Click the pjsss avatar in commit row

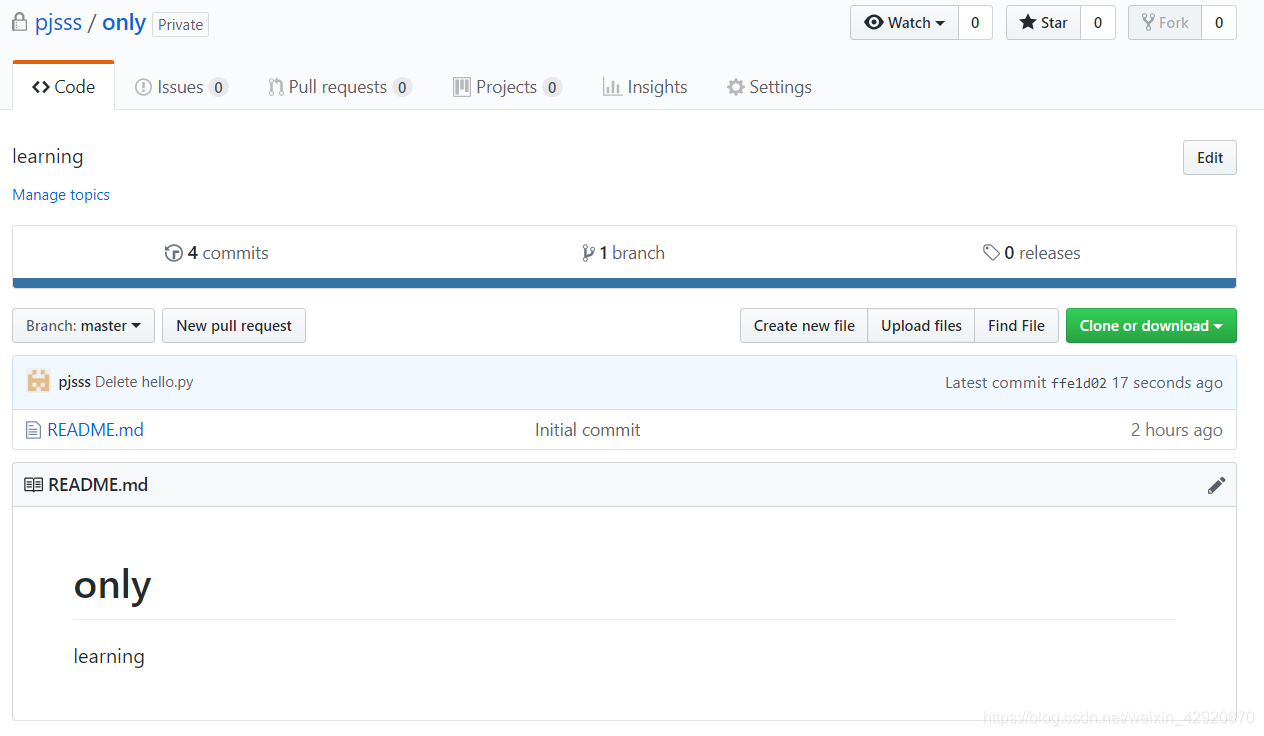pyautogui.click(x=39, y=381)
